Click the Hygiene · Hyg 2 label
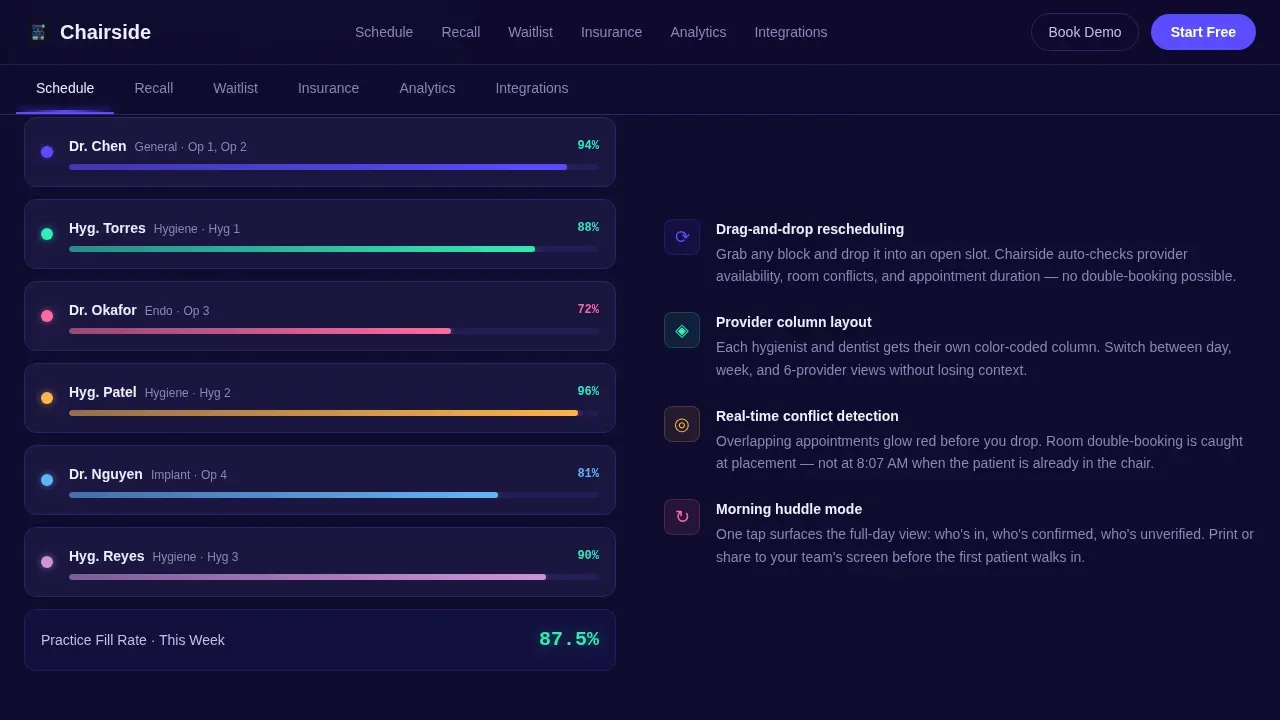The height and width of the screenshot is (720, 1280). pos(188,393)
